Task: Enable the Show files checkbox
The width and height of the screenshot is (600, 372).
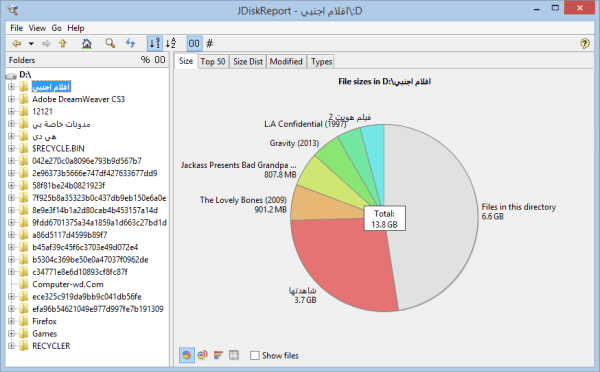Action: pyautogui.click(x=254, y=356)
